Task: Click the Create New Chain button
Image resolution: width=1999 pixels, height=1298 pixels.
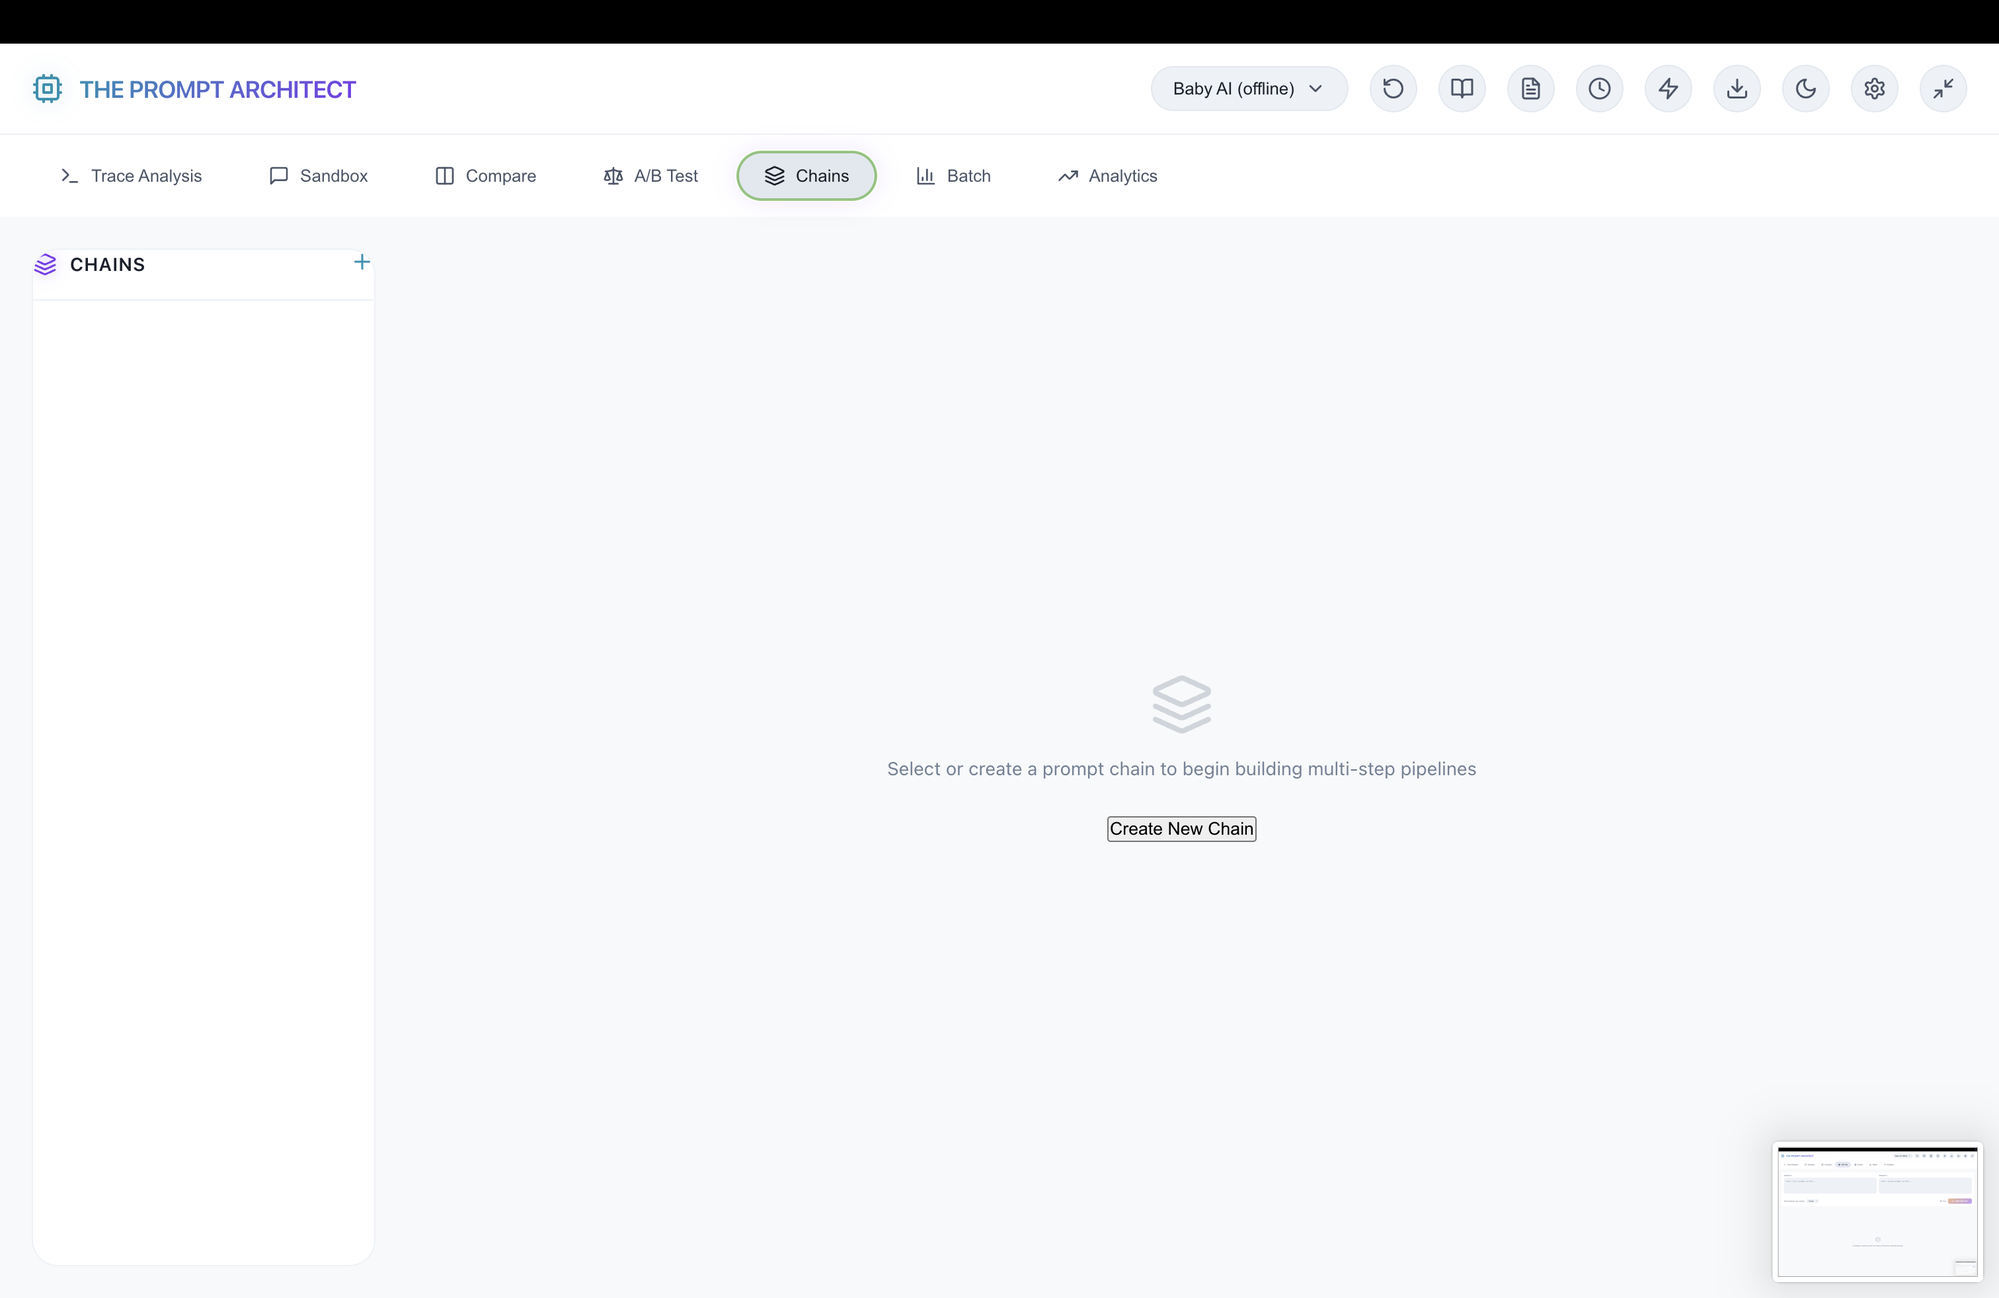Action: (x=1182, y=829)
